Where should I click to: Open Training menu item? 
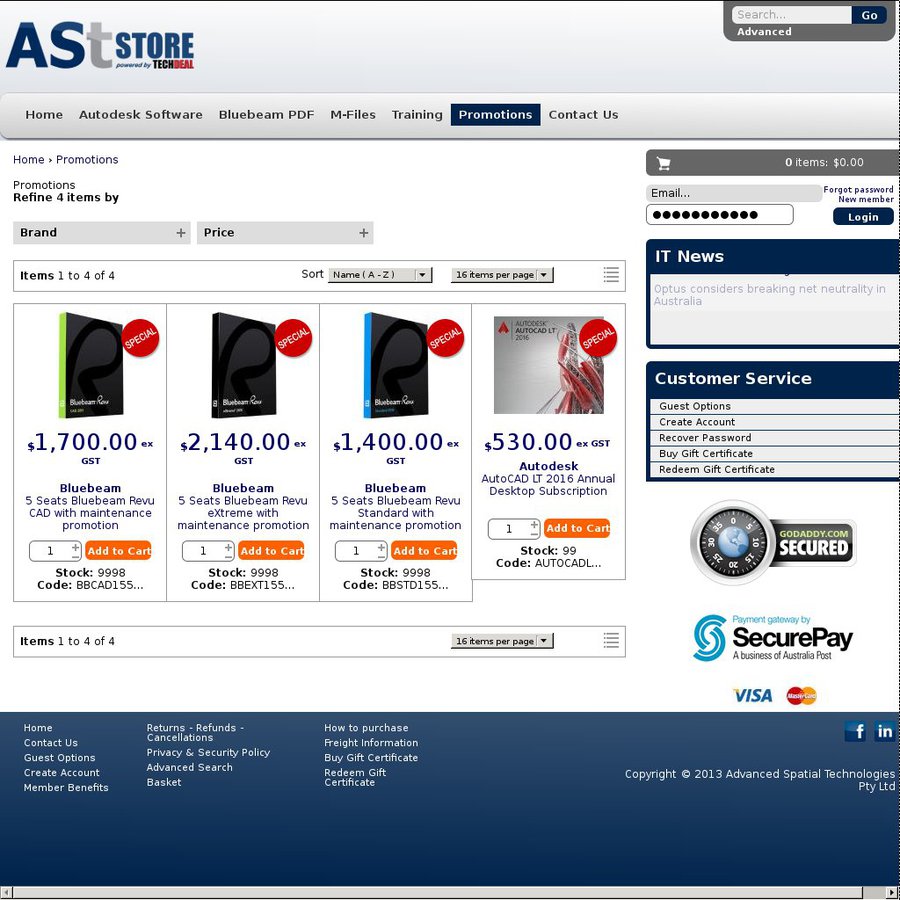click(417, 115)
